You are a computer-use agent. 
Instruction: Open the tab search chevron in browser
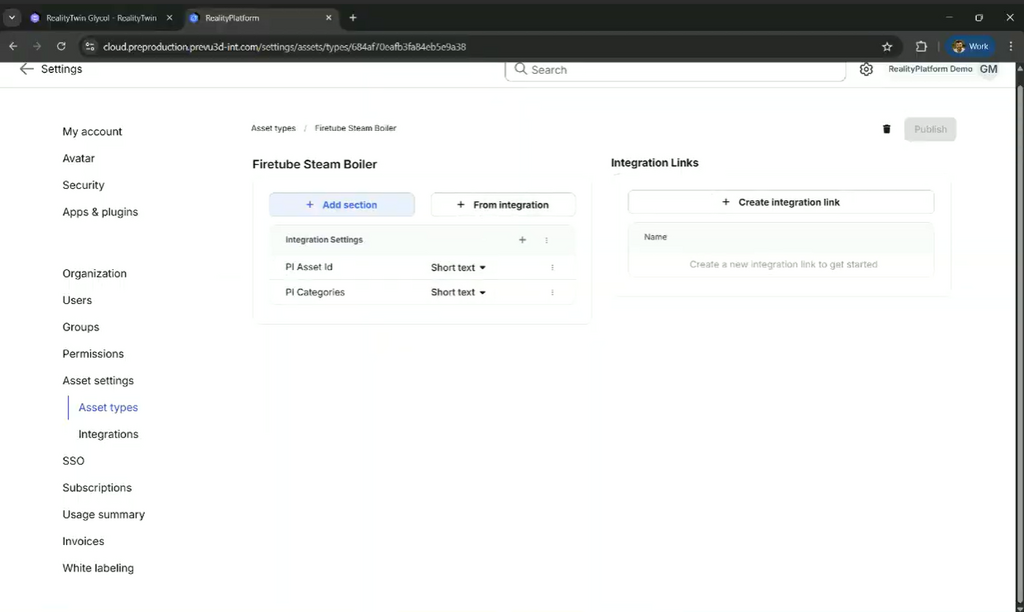coord(12,18)
